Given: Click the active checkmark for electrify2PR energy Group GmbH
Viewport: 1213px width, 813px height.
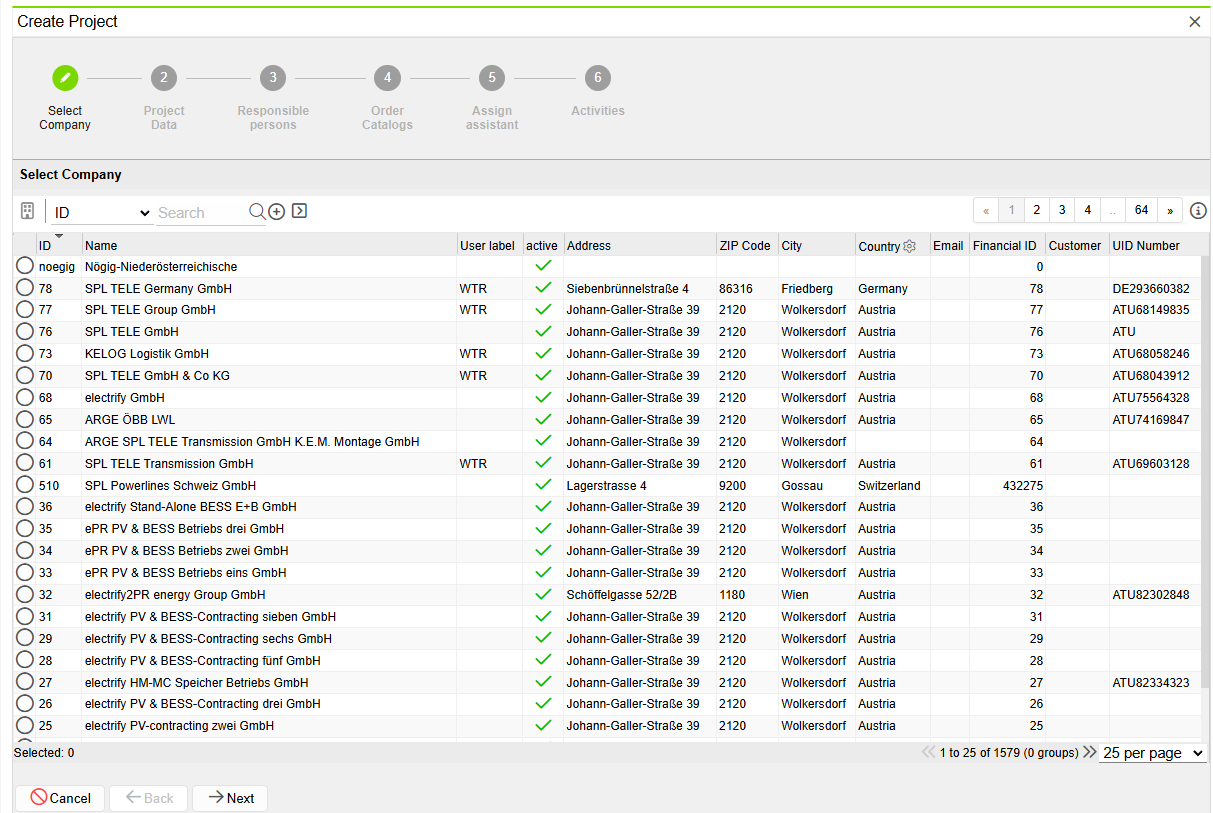Looking at the screenshot, I should tap(543, 595).
